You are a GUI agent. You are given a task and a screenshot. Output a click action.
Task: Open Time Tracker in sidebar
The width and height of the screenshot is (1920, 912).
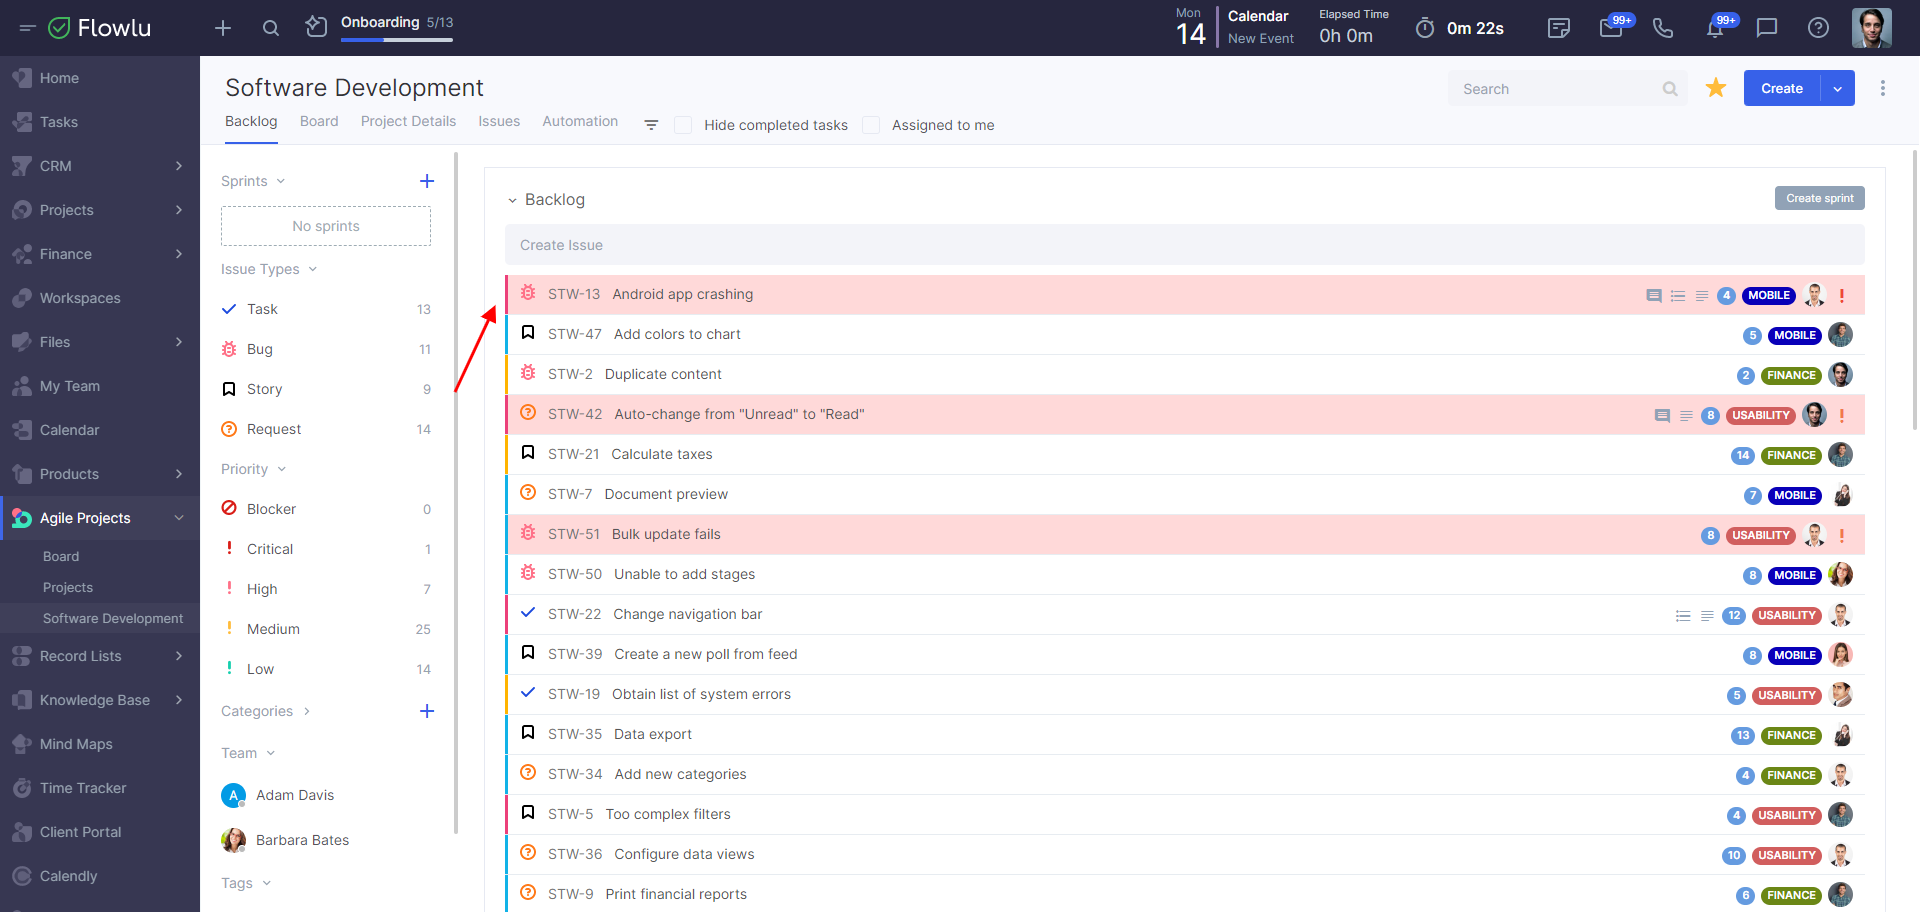tap(83, 788)
